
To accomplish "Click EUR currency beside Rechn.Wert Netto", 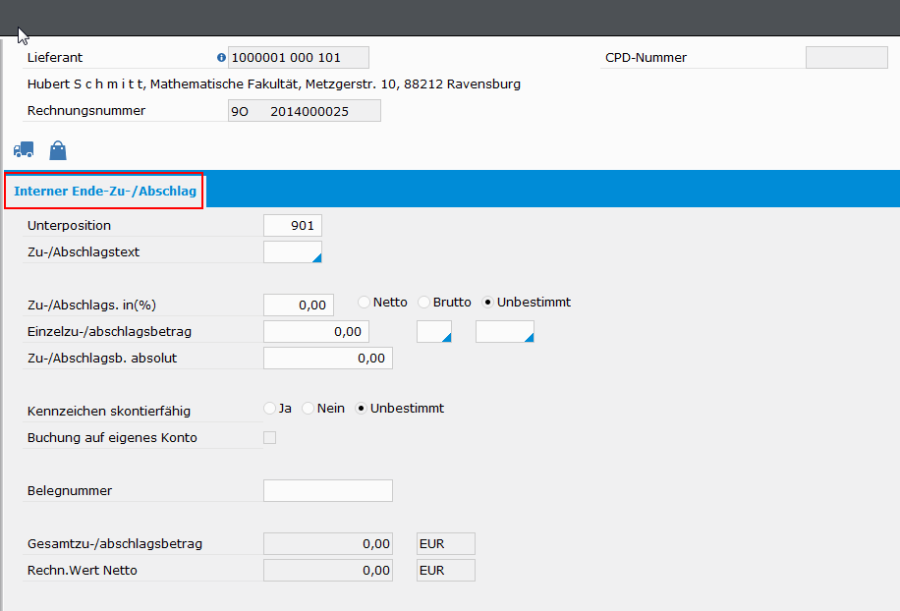I will [446, 570].
